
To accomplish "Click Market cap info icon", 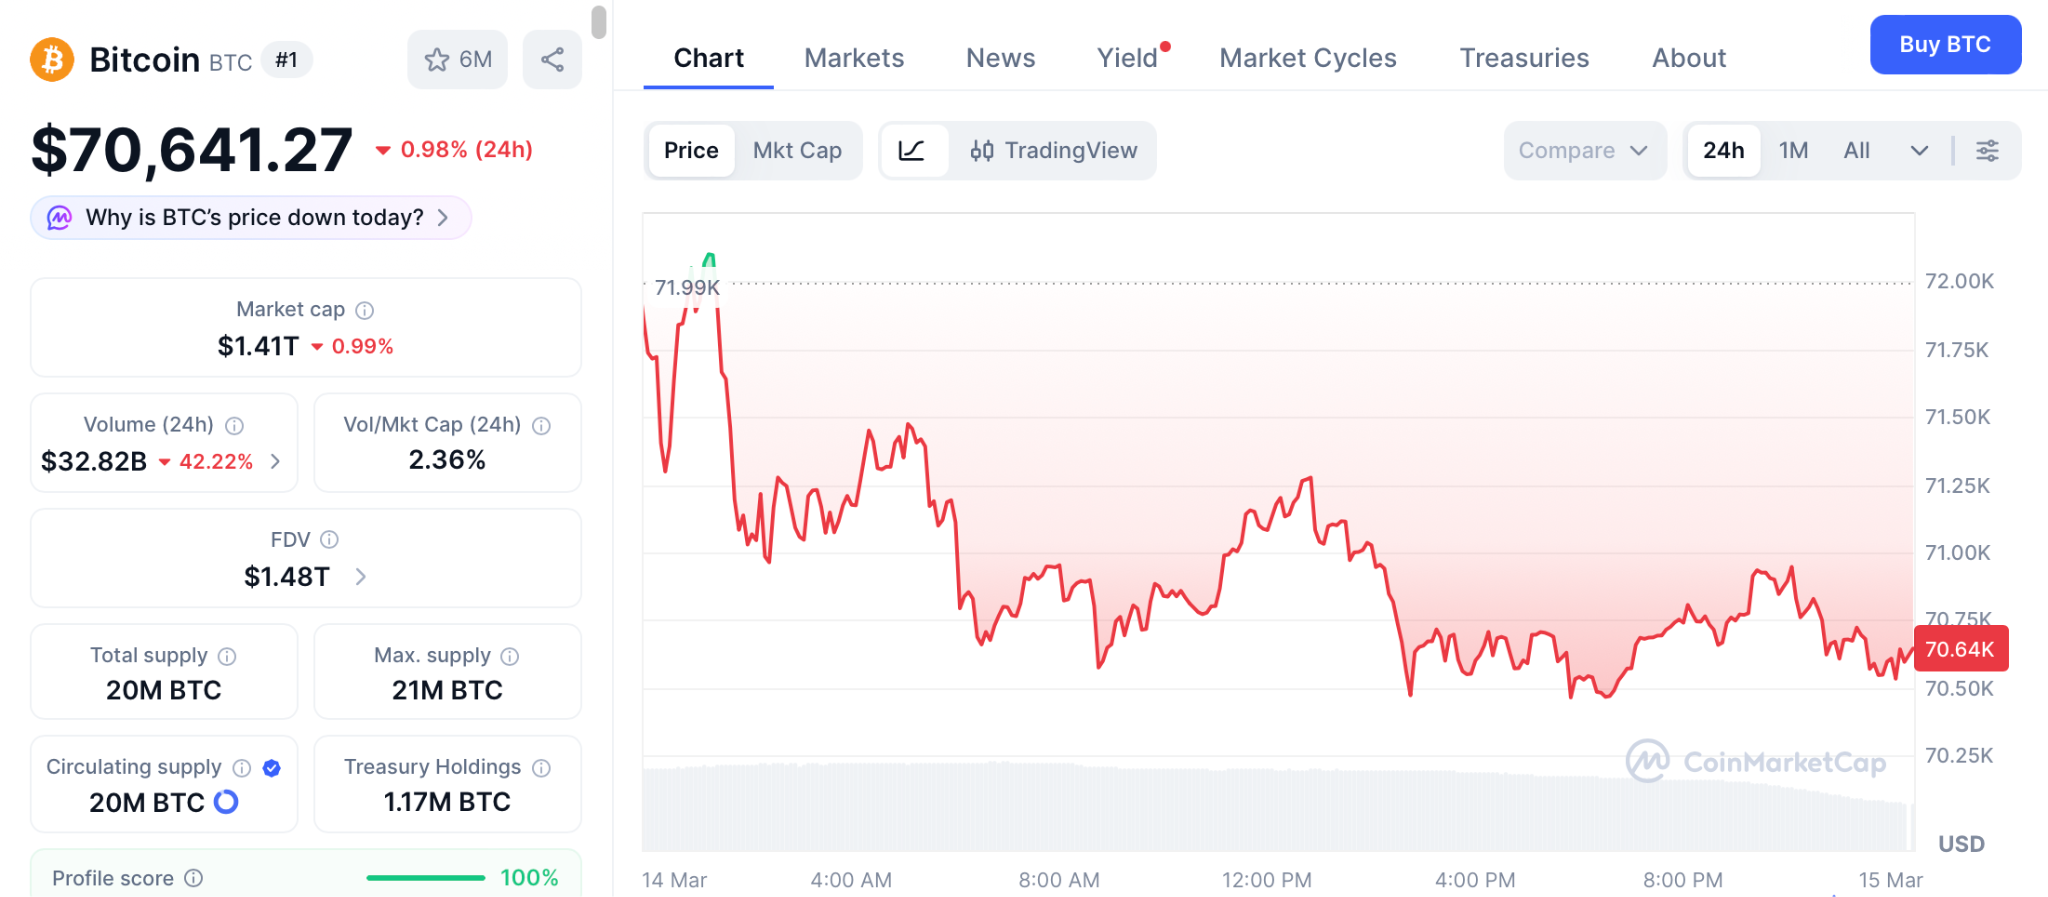I will (x=365, y=311).
